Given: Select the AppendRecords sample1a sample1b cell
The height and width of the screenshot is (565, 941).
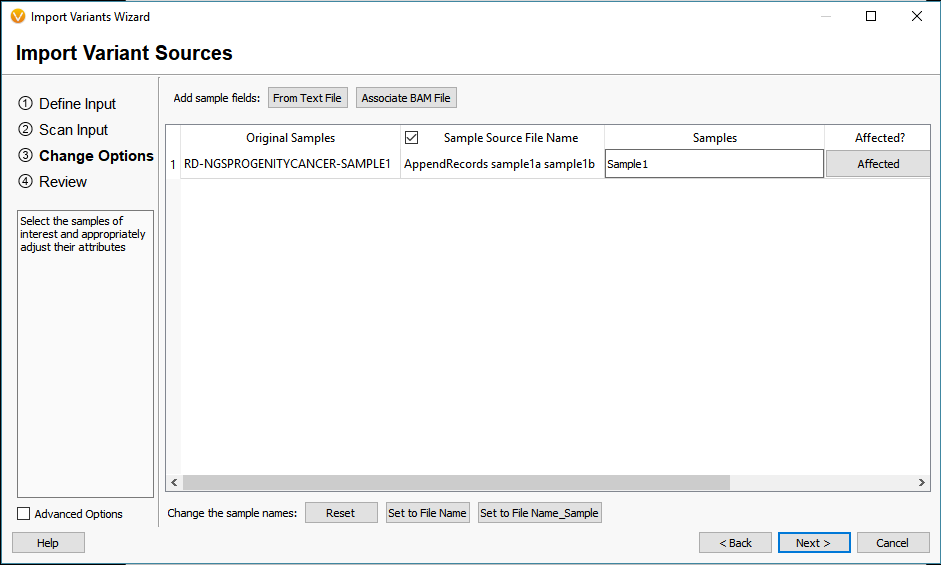Looking at the screenshot, I should (x=502, y=164).
